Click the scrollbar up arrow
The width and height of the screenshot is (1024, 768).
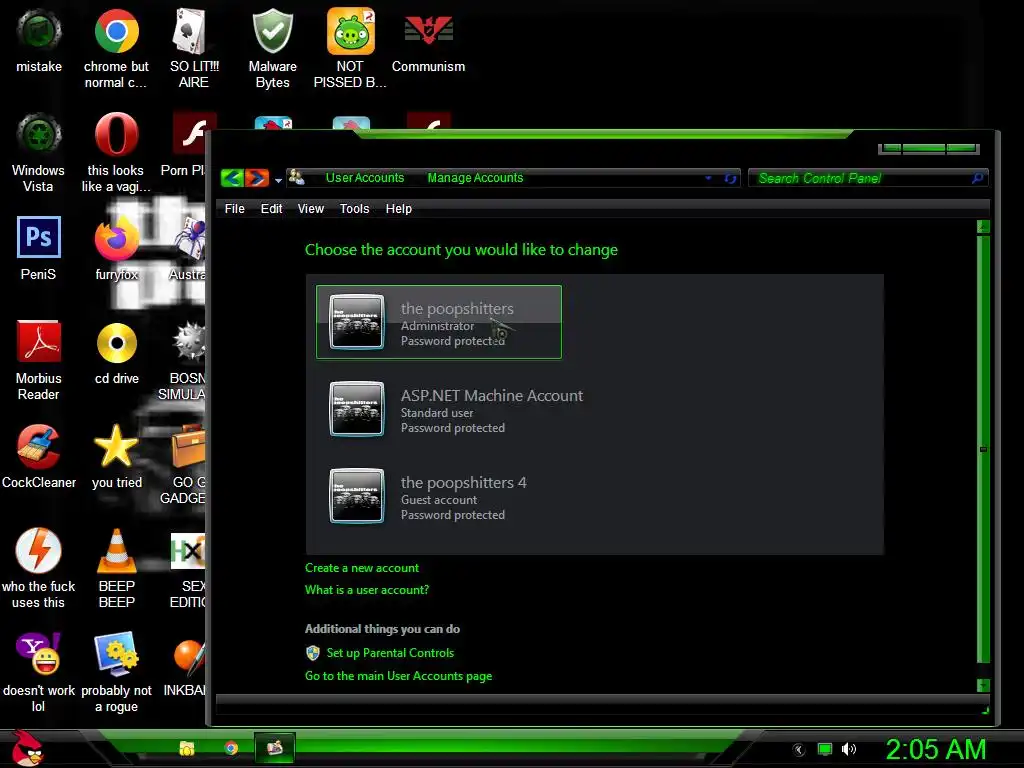point(983,227)
